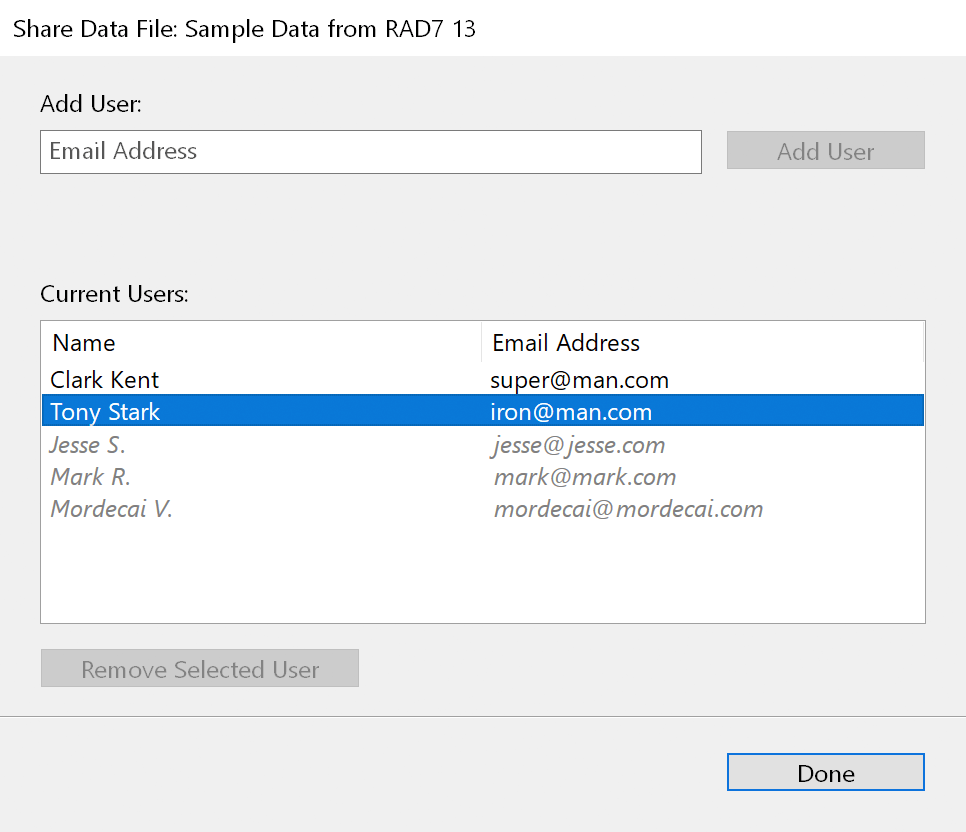The height and width of the screenshot is (832, 966).
Task: Click the "Add User:" label
Action: (x=91, y=104)
